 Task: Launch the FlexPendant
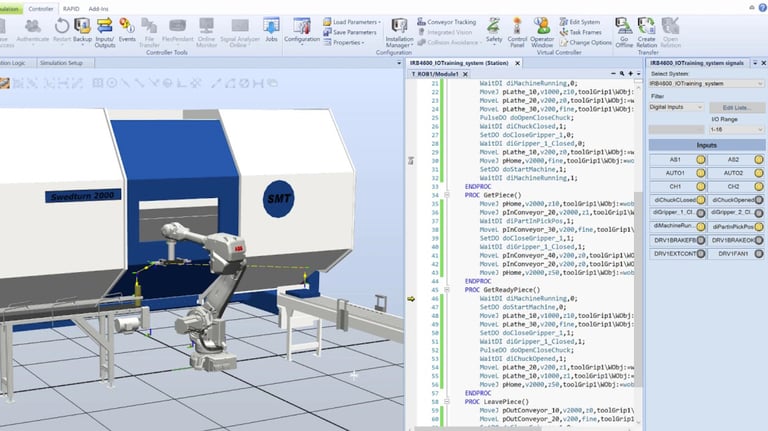pyautogui.click(x=177, y=30)
